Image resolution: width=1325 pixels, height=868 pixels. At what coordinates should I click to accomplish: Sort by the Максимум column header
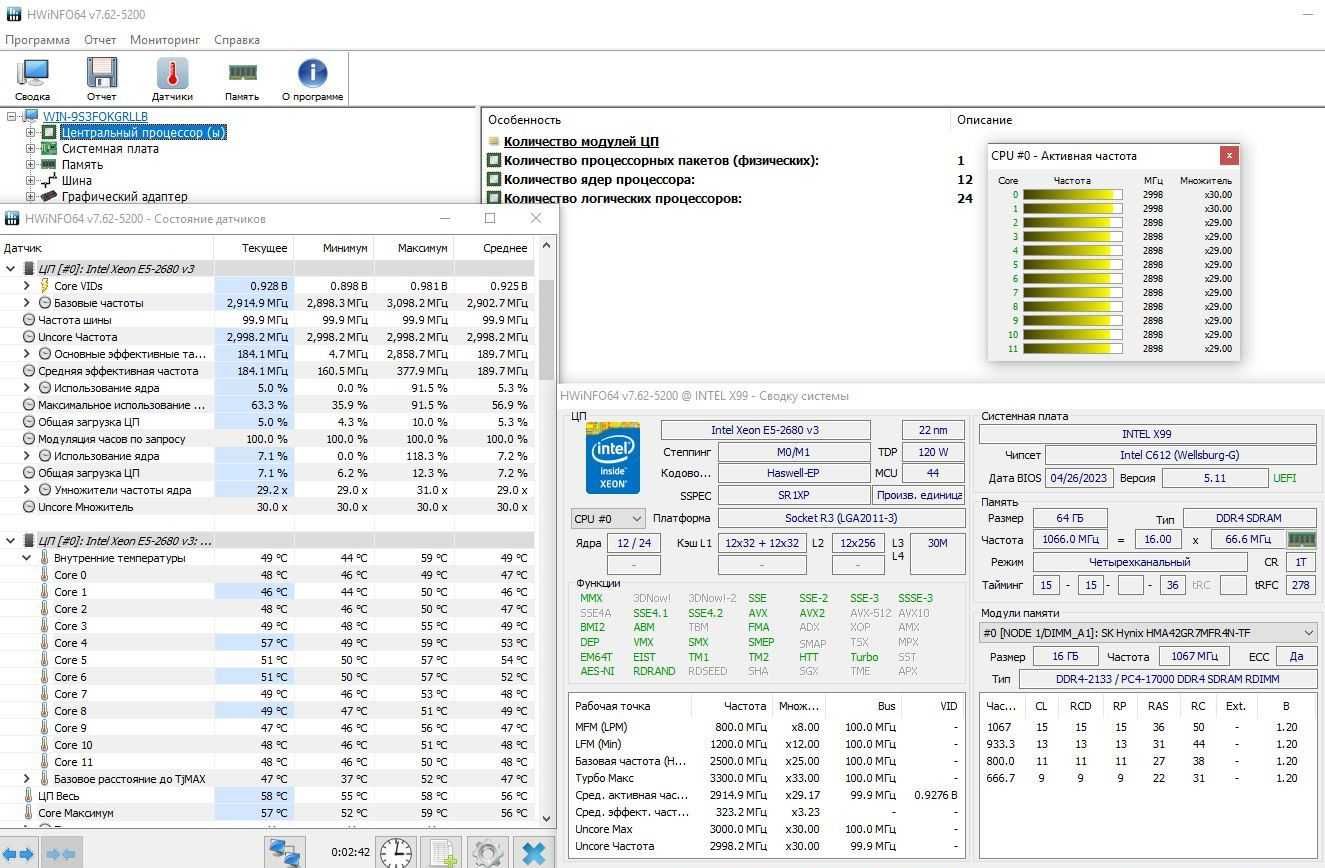click(x=414, y=247)
